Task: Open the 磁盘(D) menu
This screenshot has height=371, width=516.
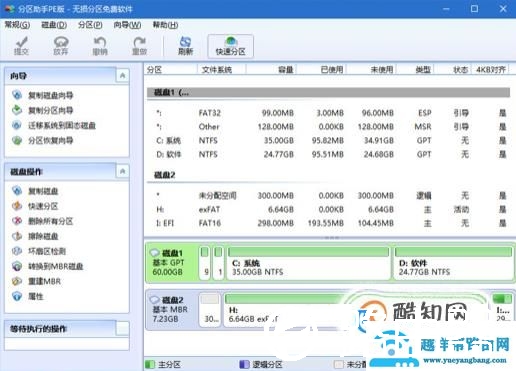Action: coord(54,25)
